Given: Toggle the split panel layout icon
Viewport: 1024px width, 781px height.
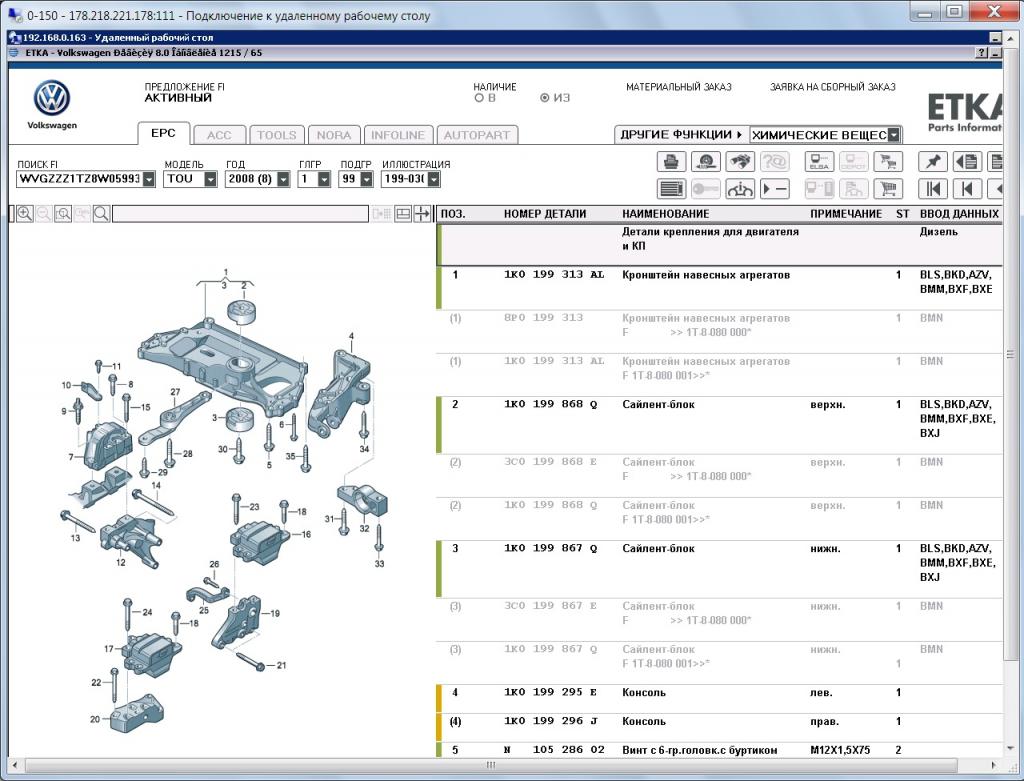Looking at the screenshot, I should click(x=403, y=214).
